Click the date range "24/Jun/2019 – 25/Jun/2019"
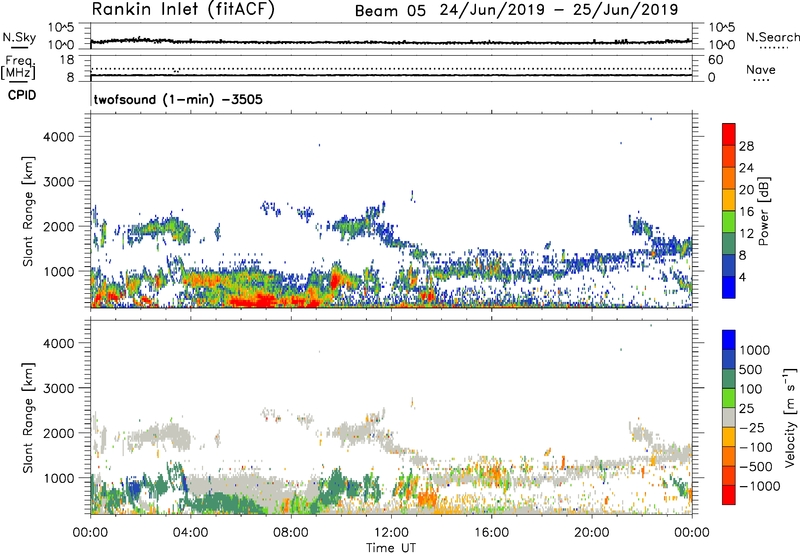The width and height of the screenshot is (800, 554). click(x=559, y=10)
